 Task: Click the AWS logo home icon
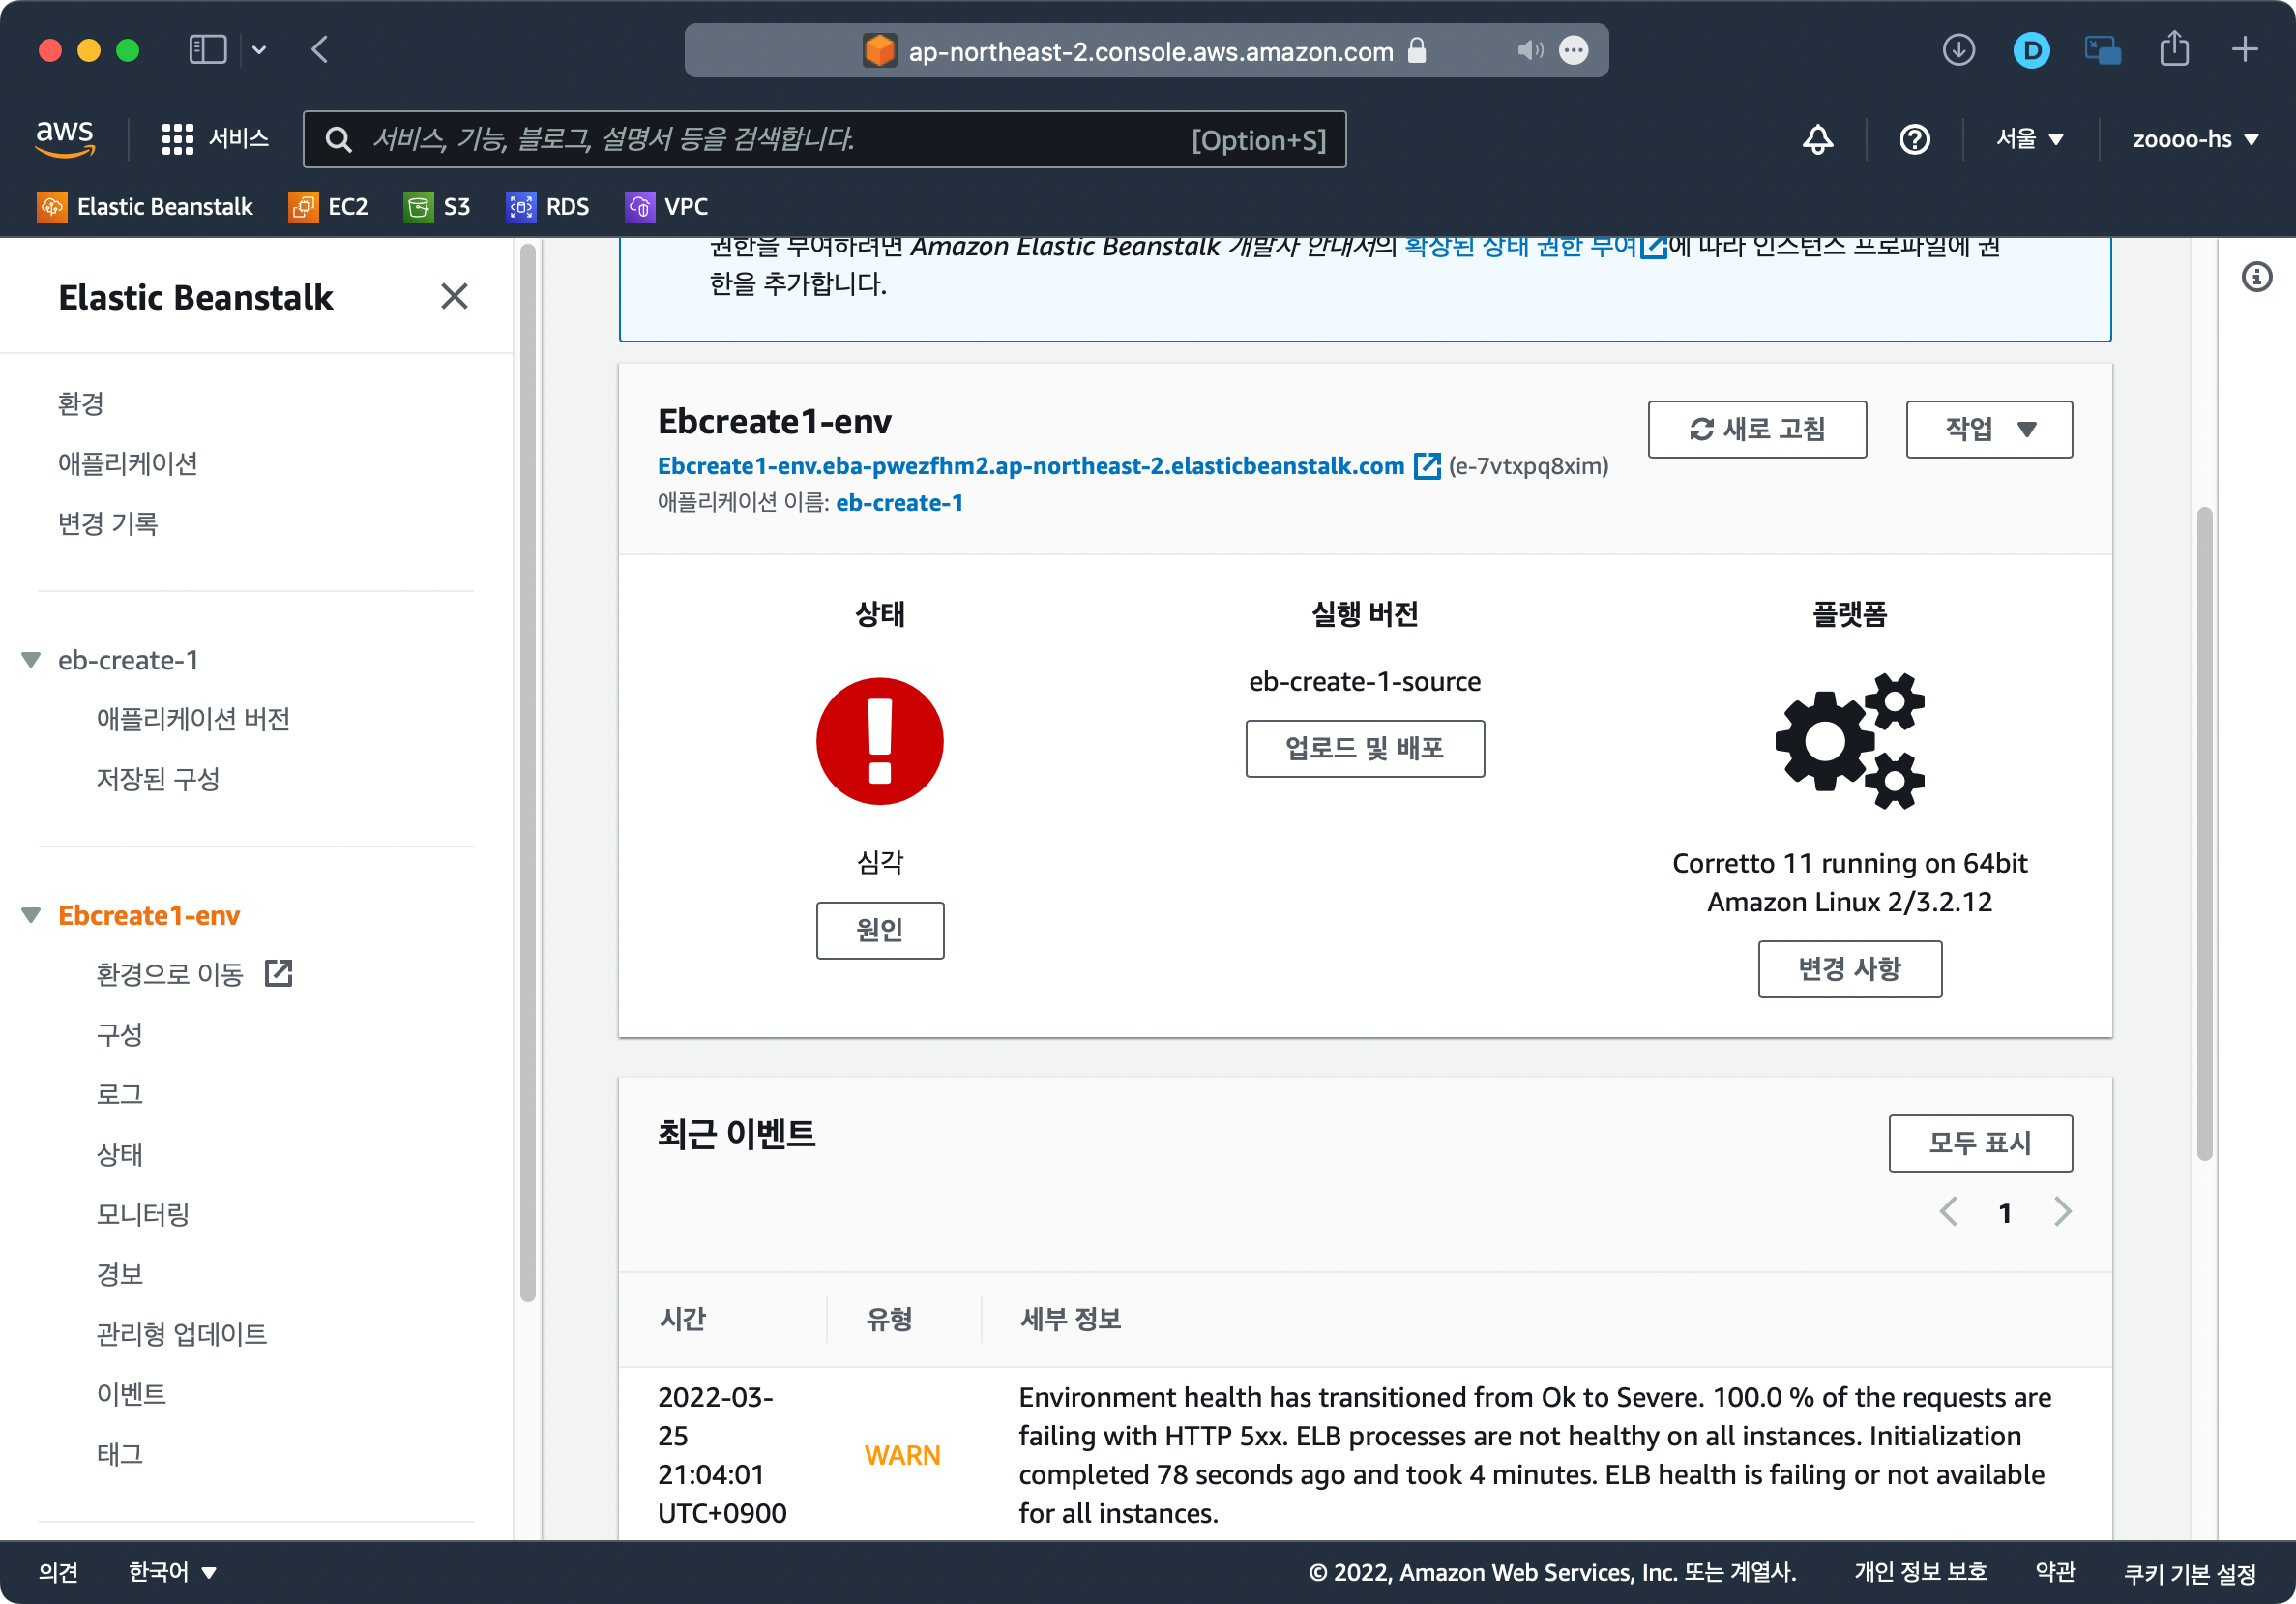65,138
